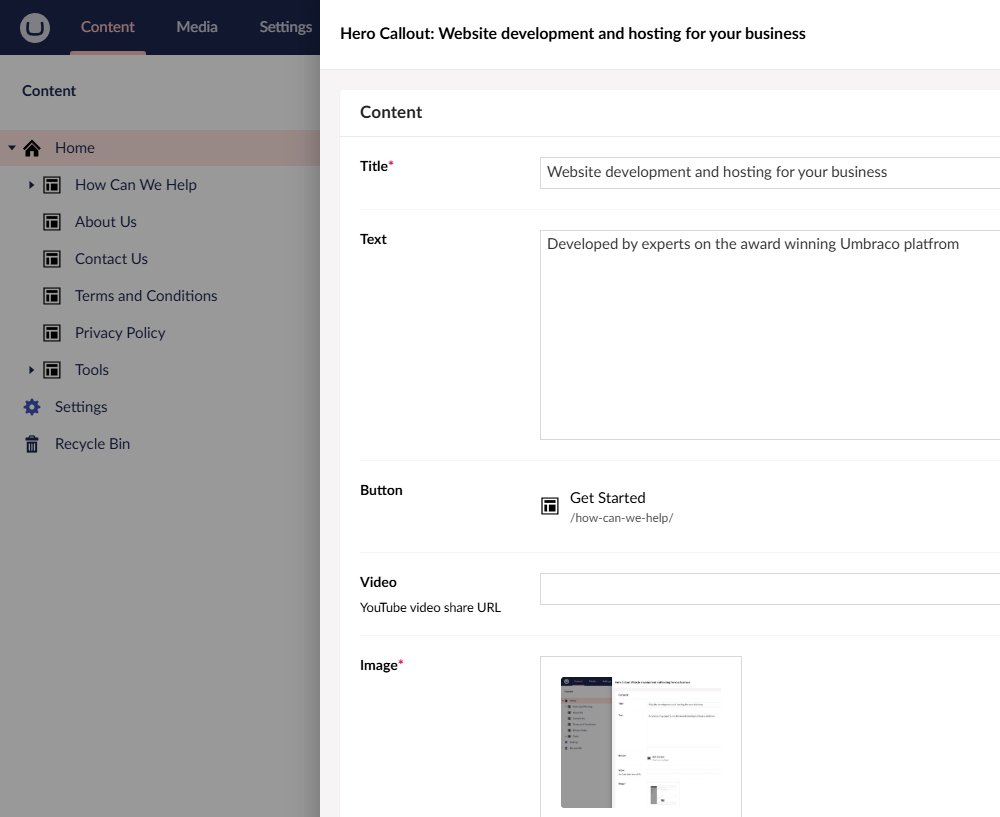Click the Contact Us document icon
The image size is (1000, 817).
tap(52, 259)
